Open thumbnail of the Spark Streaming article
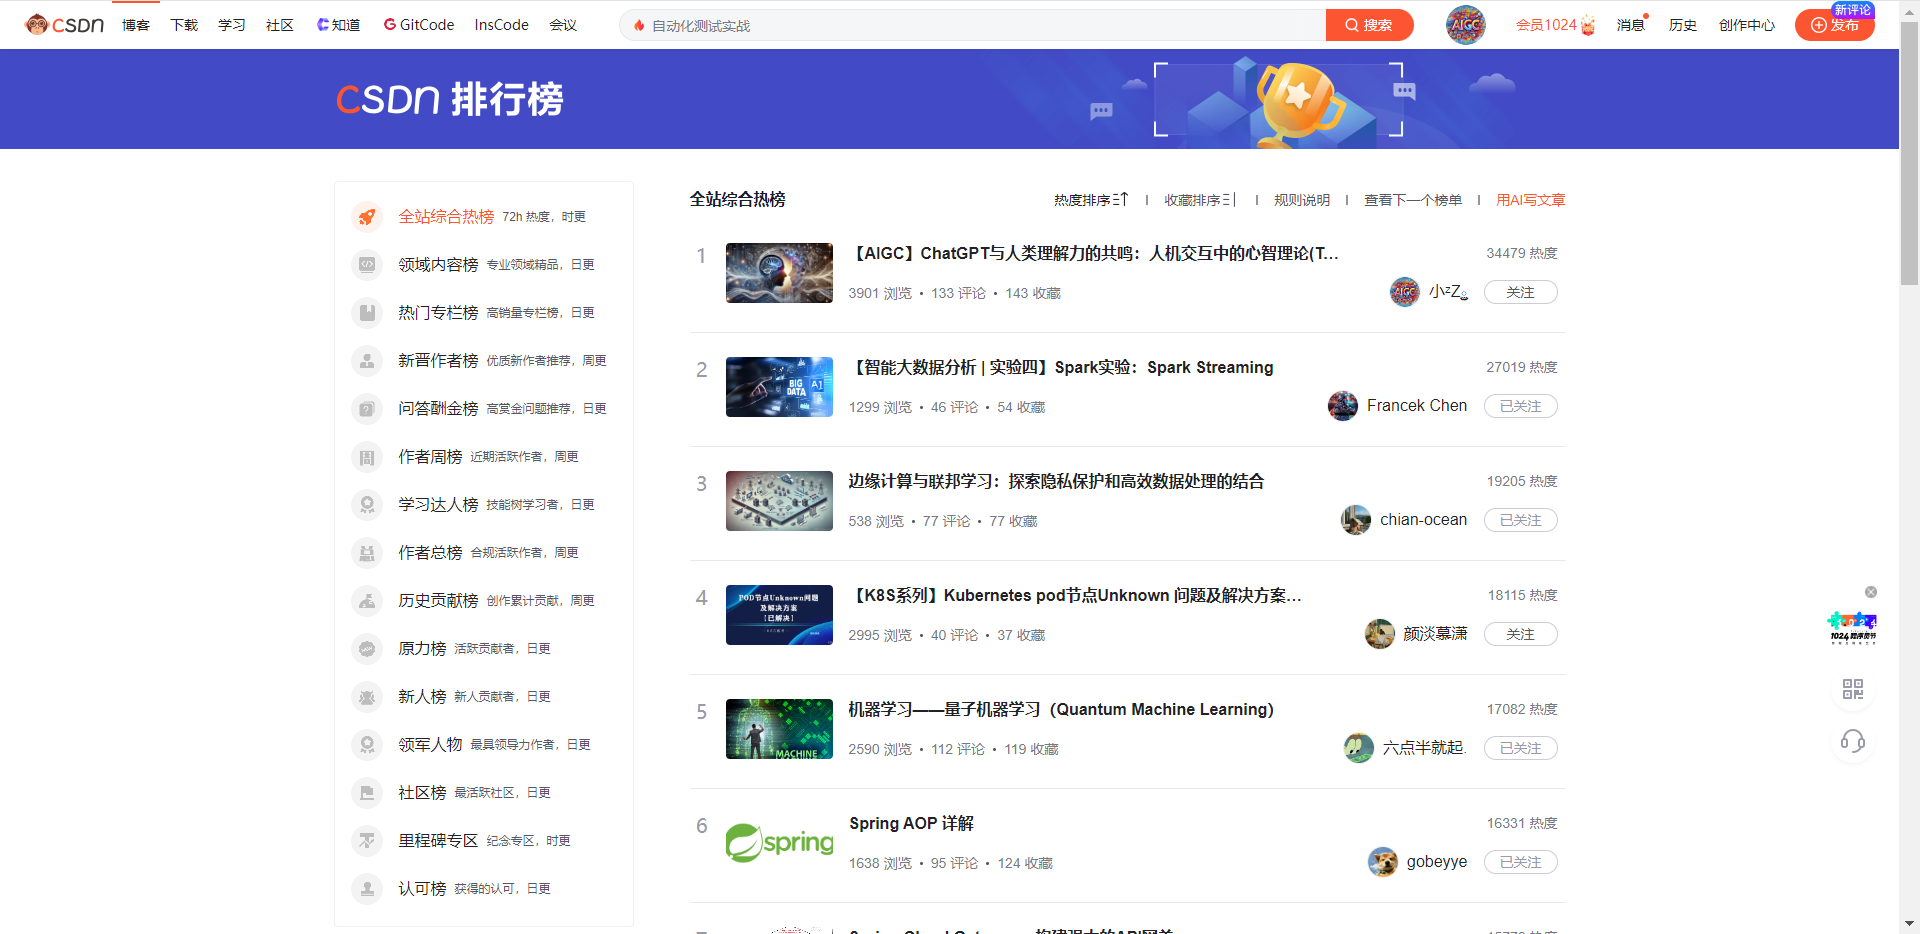 (779, 387)
